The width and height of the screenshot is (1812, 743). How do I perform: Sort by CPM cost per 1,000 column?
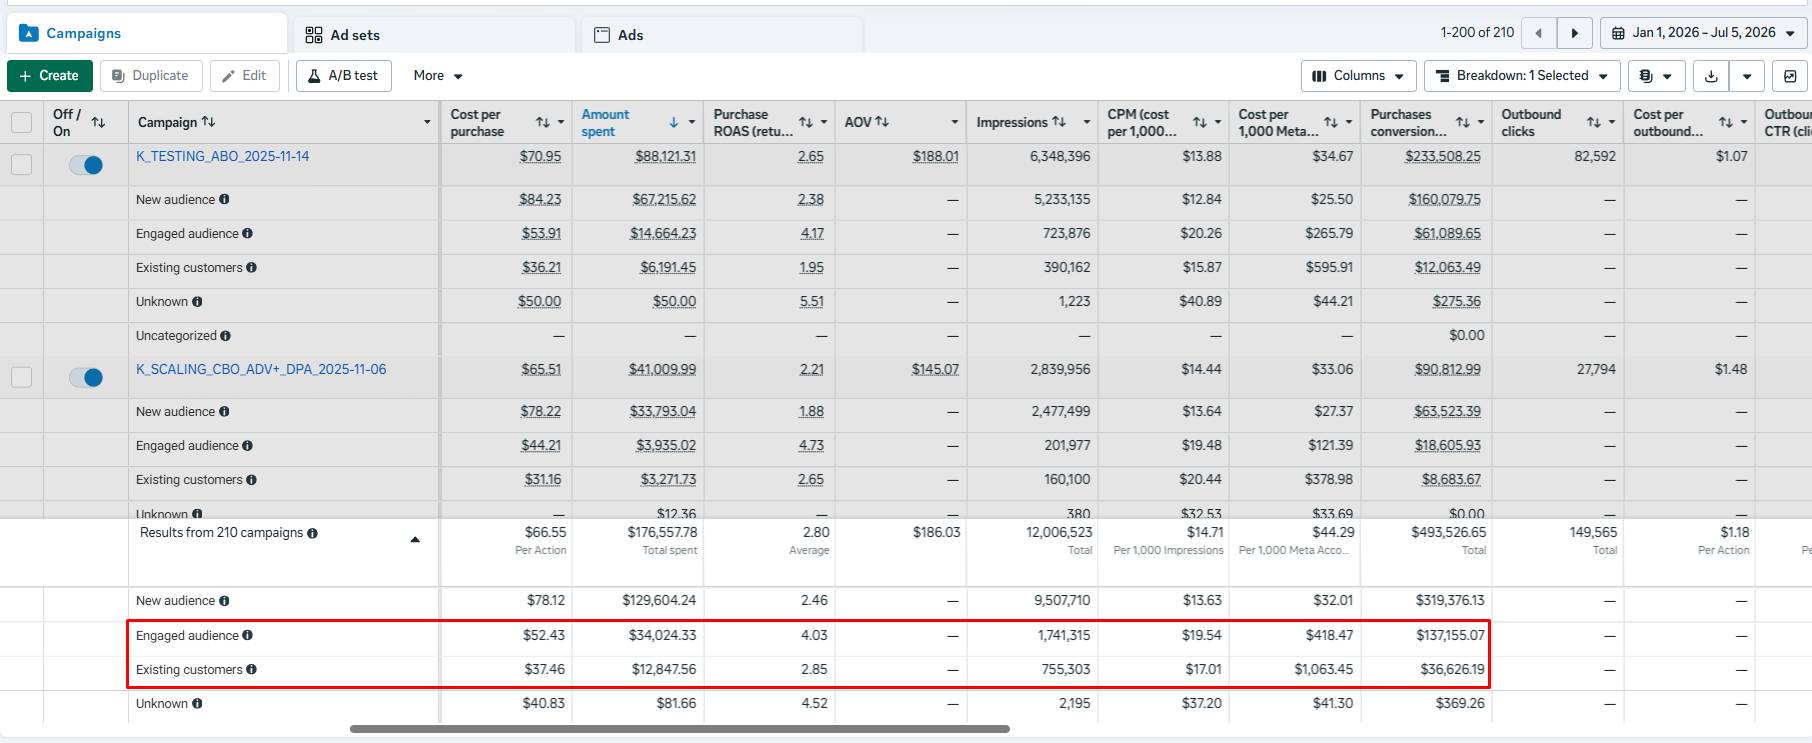coord(1200,122)
